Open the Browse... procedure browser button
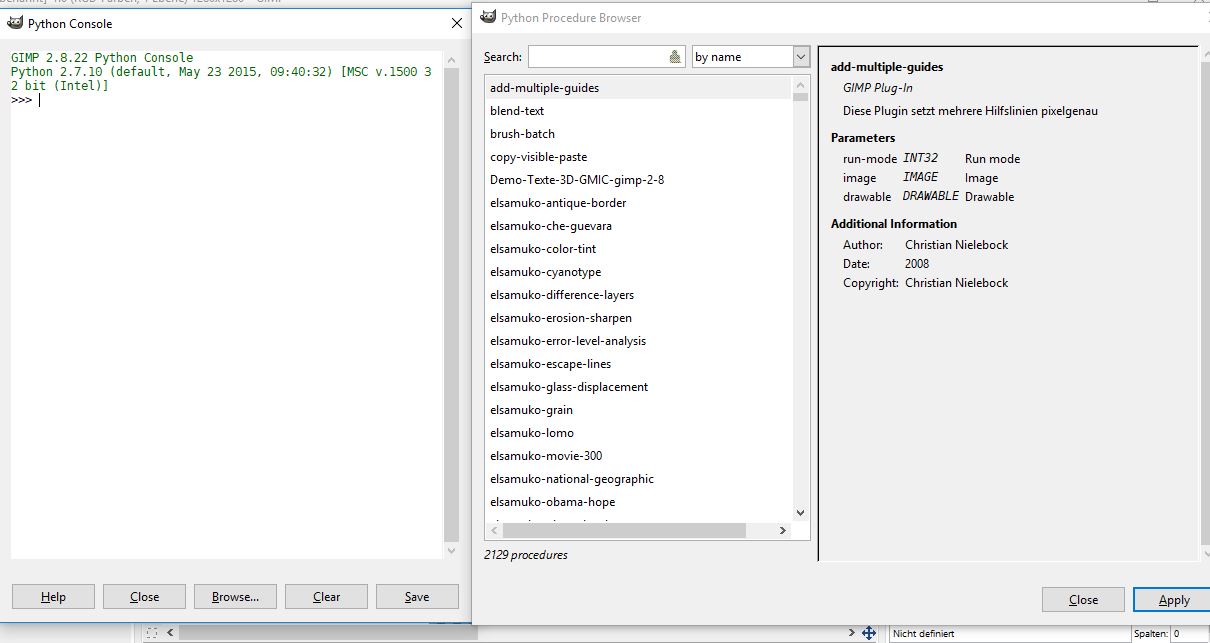 [235, 597]
